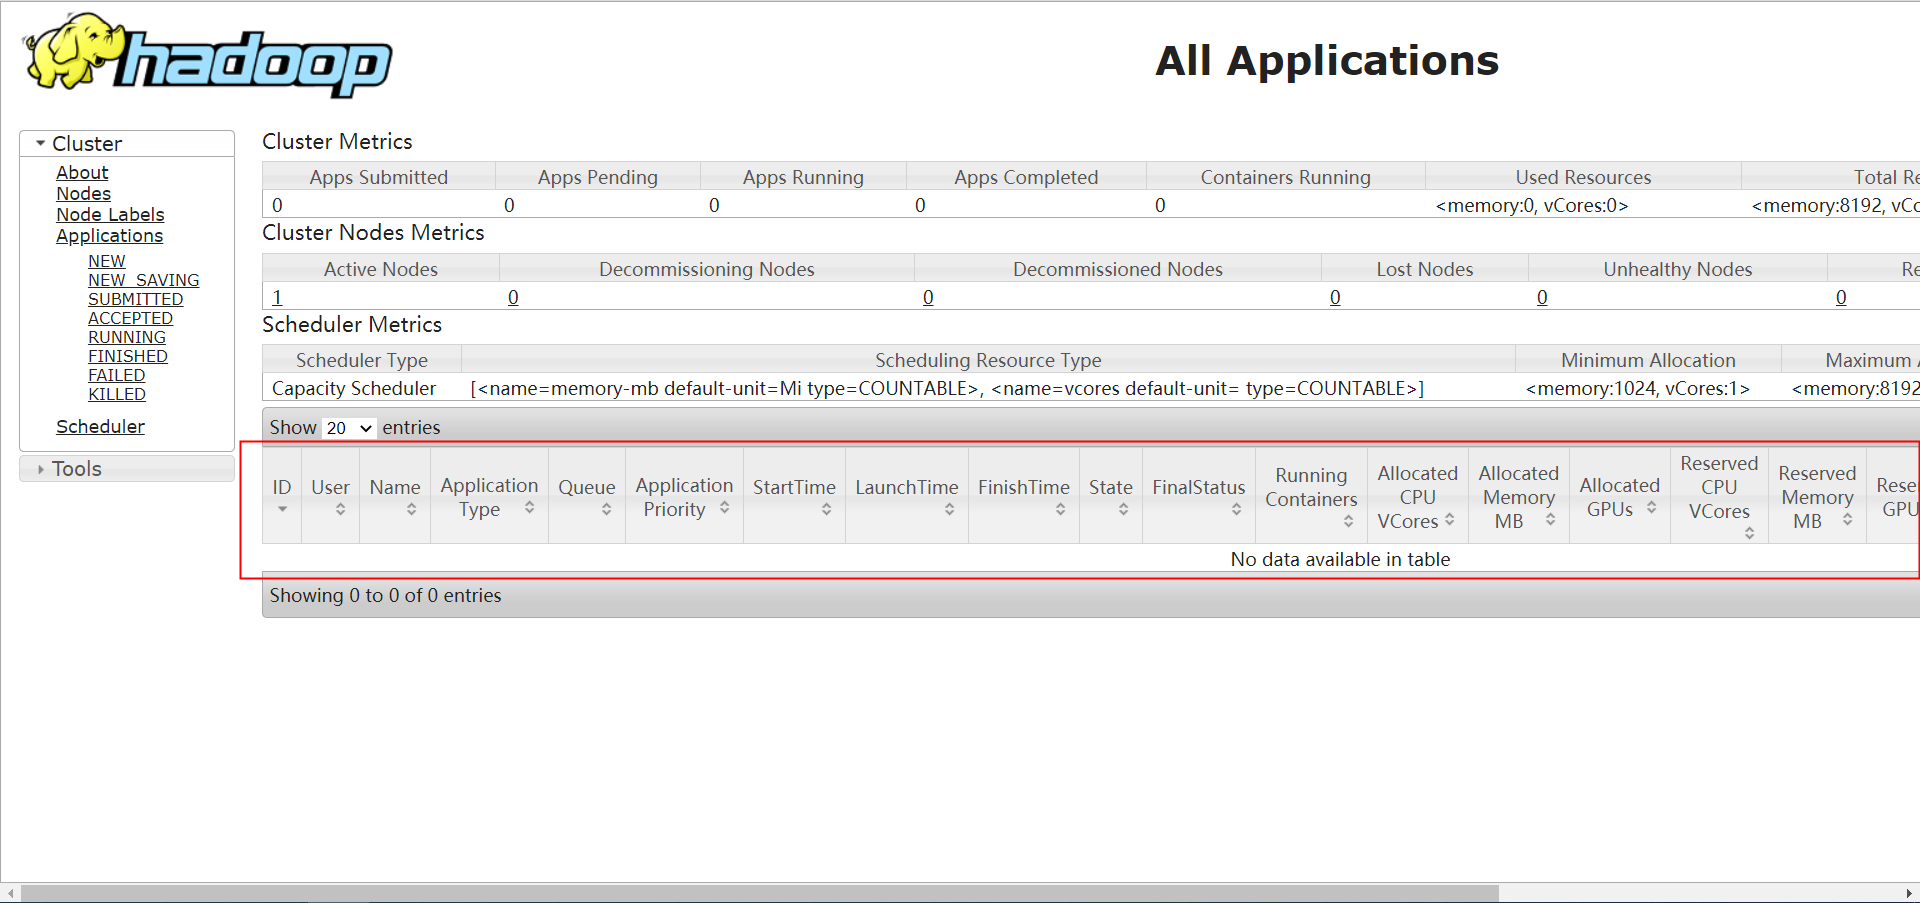
Task: Show ACCEPTED applications
Action: [x=130, y=318]
